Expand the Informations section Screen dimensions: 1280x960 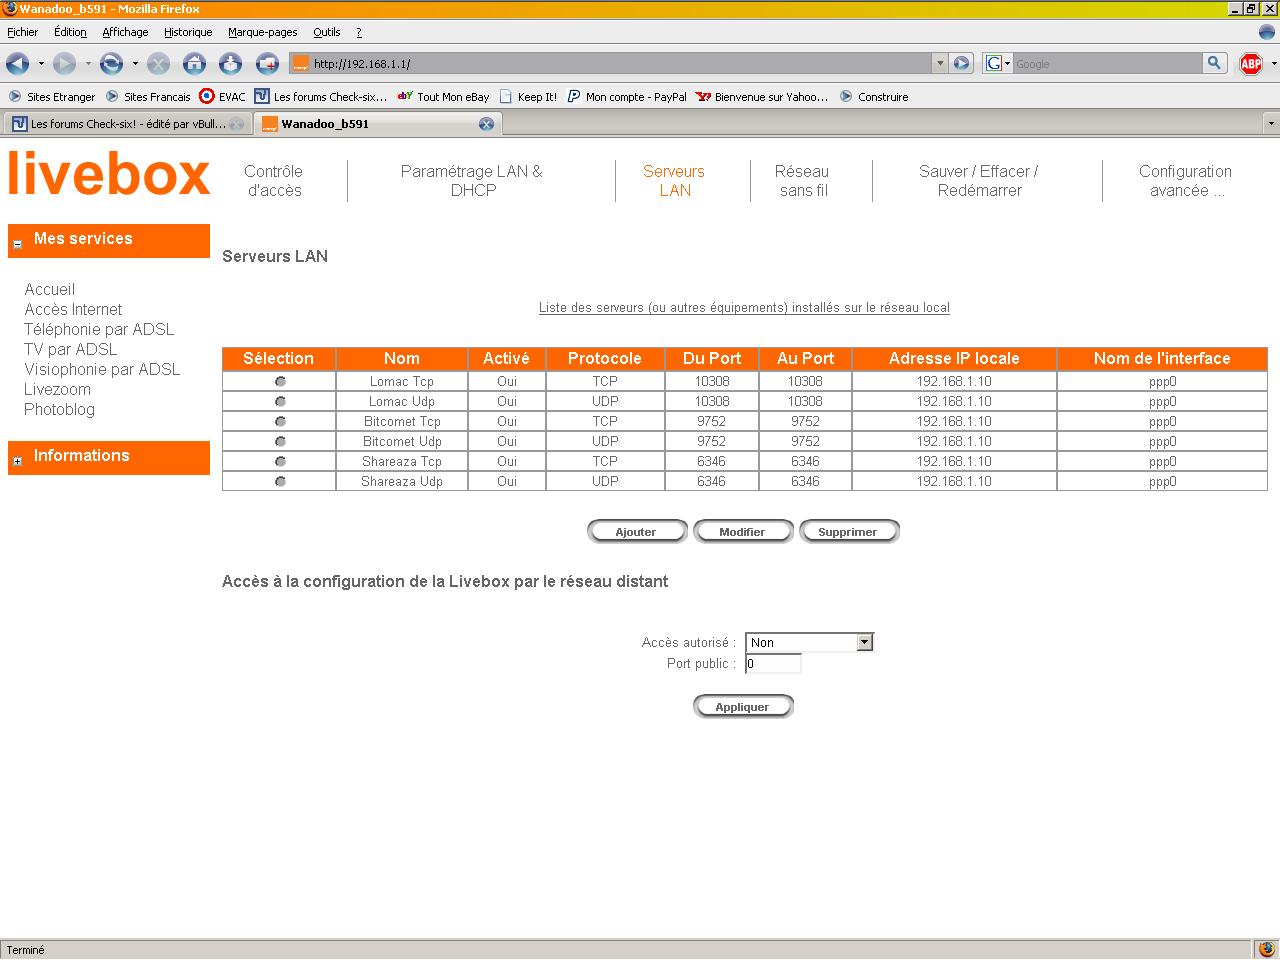[17, 461]
